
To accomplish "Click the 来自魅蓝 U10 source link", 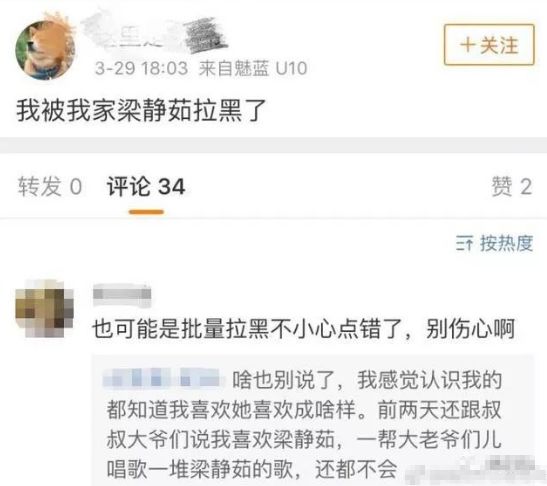I will [x=253, y=68].
